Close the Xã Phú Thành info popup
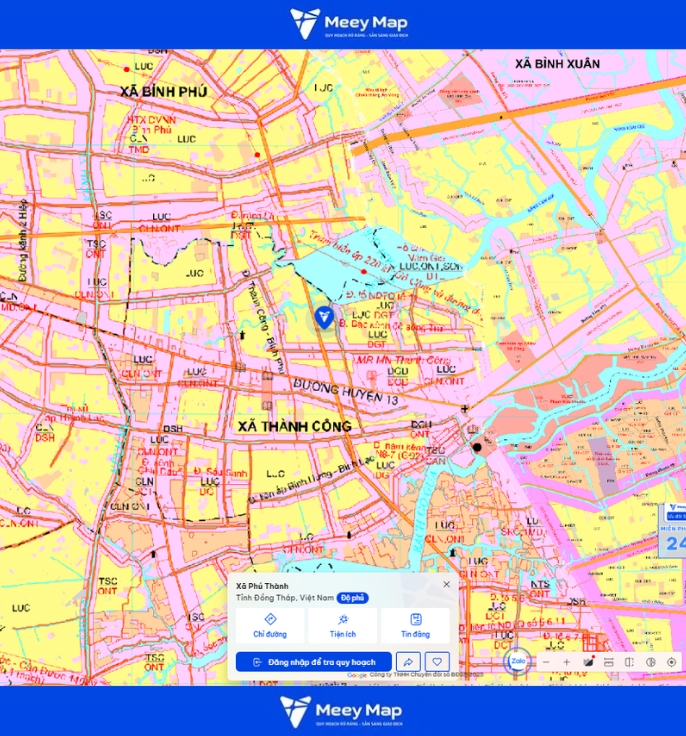The width and height of the screenshot is (686, 736). click(447, 584)
